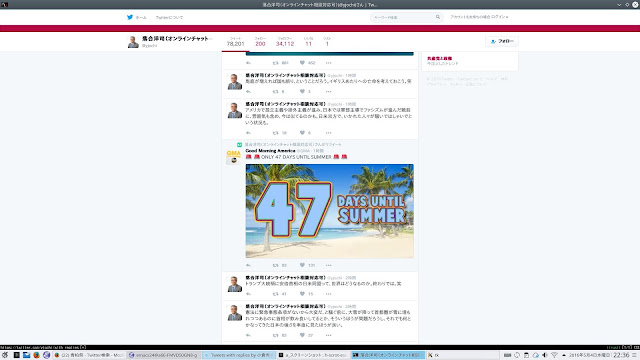Retweet the tweet with 3 likes

point(276,91)
